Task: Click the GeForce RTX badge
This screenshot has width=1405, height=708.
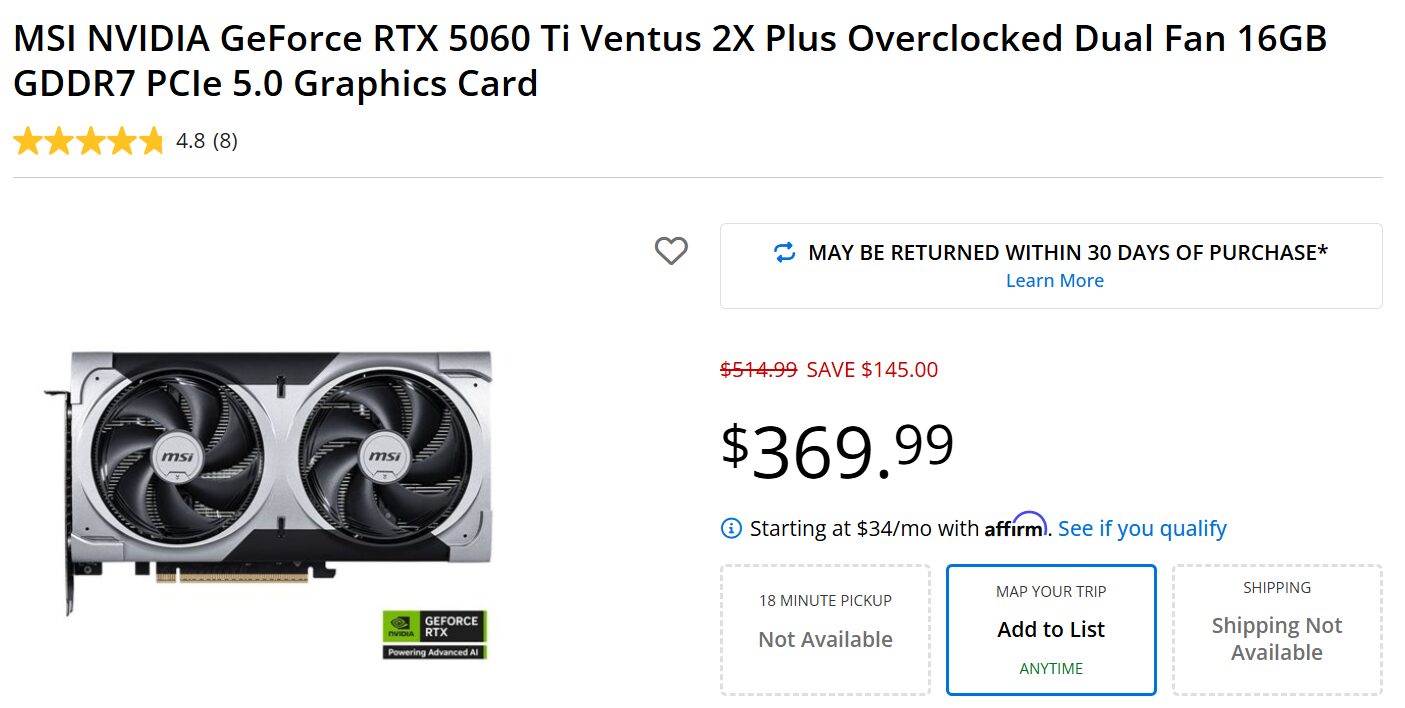Action: tap(434, 634)
